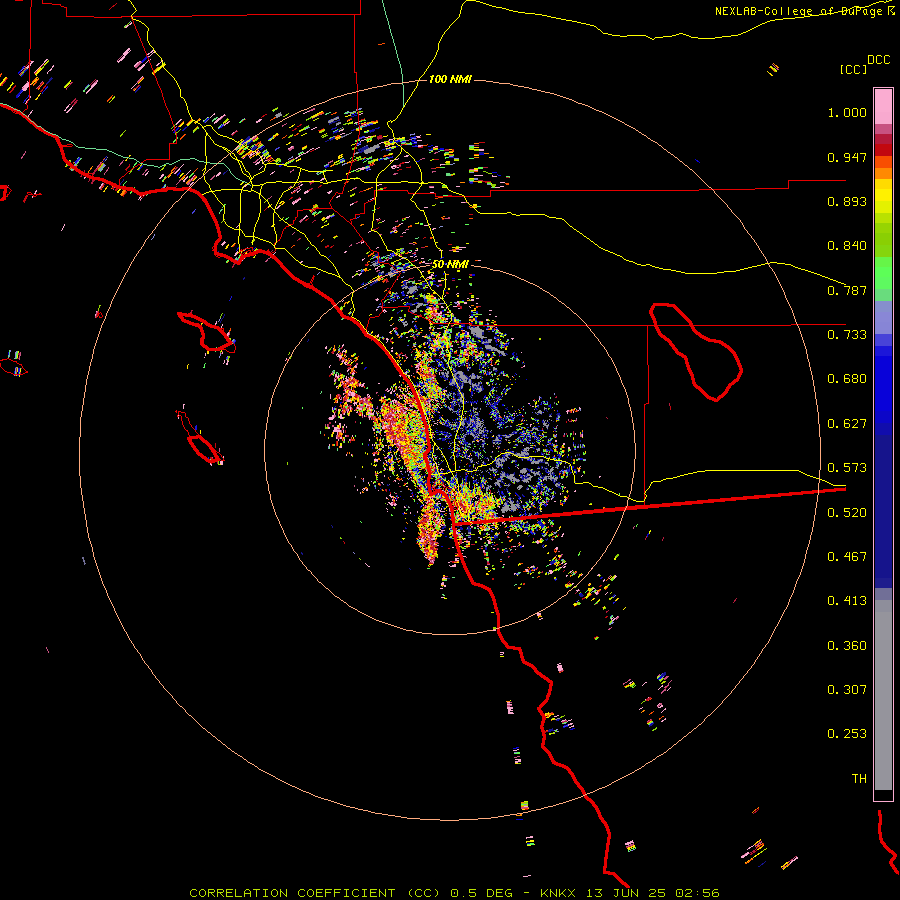Click the 0.840 scale value
This screenshot has height=900, width=900.
(847, 246)
